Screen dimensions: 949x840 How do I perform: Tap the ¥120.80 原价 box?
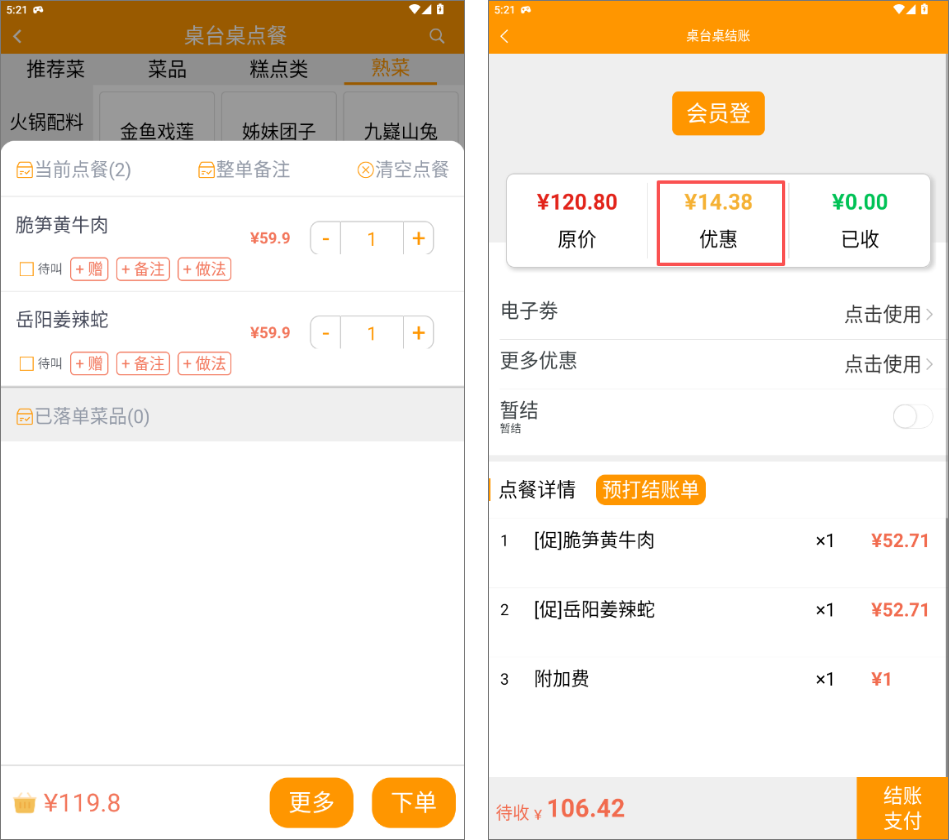coord(577,220)
